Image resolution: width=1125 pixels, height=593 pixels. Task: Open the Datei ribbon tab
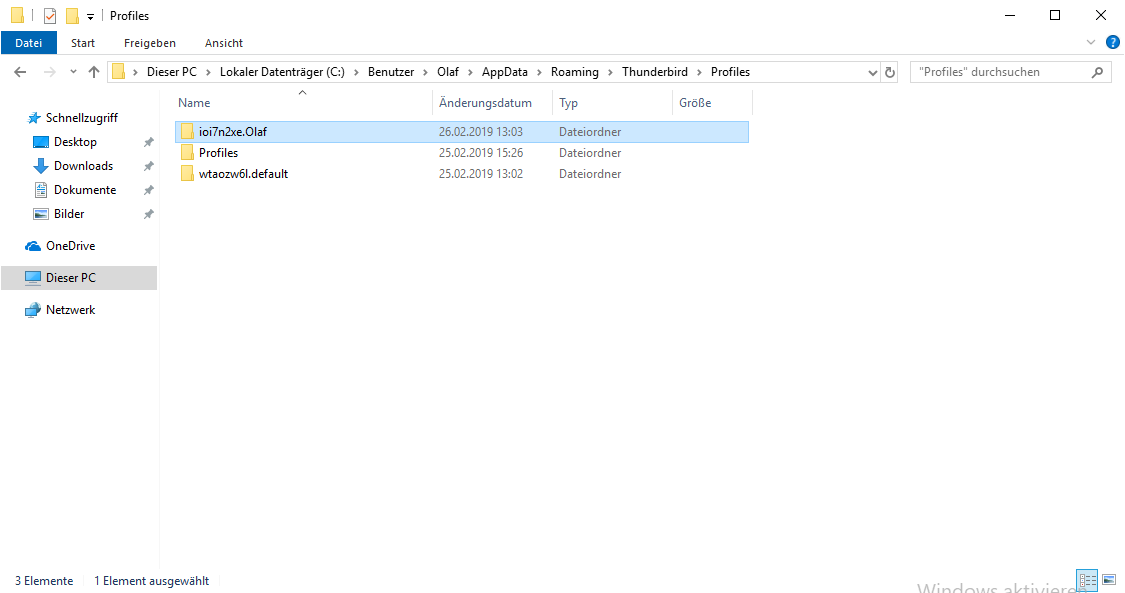29,43
